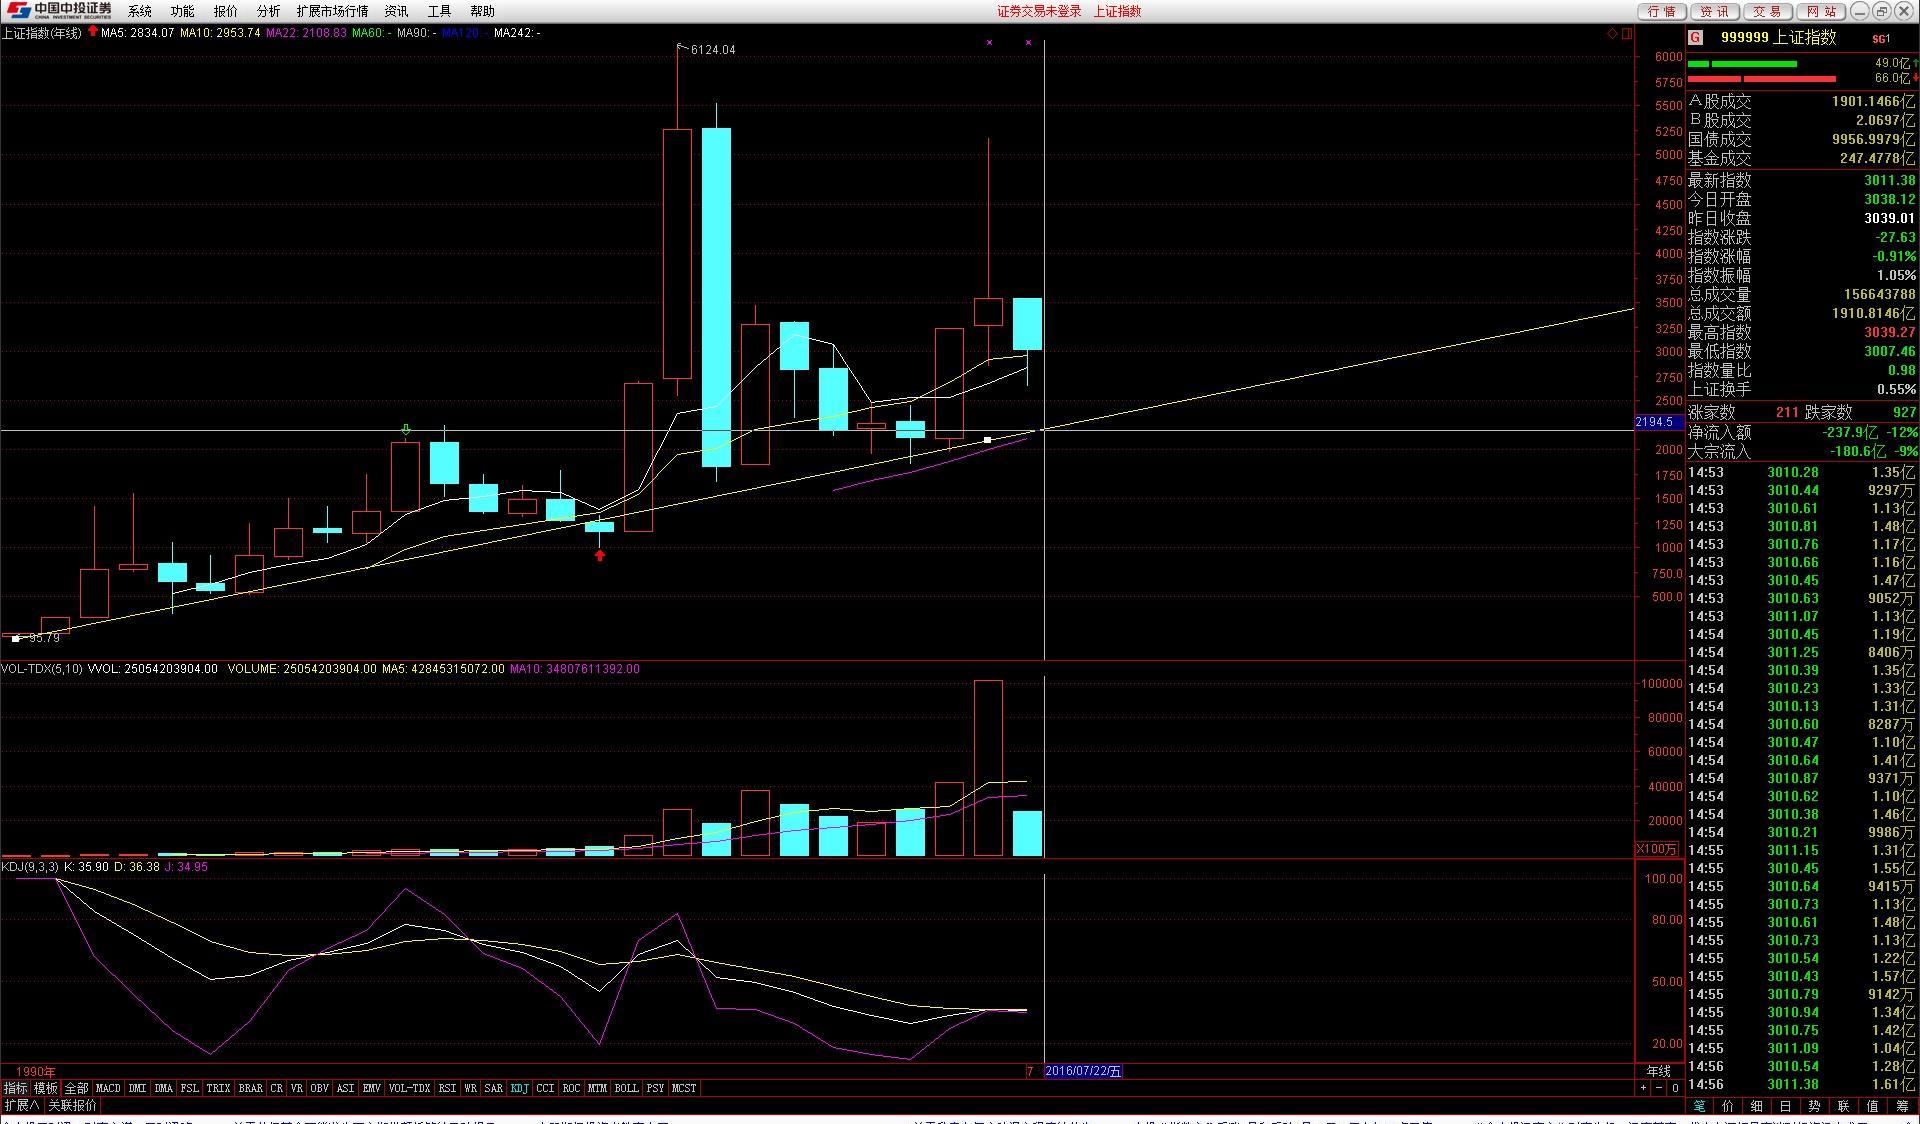
Task: Select the OBV indicator tab
Action: point(319,1088)
